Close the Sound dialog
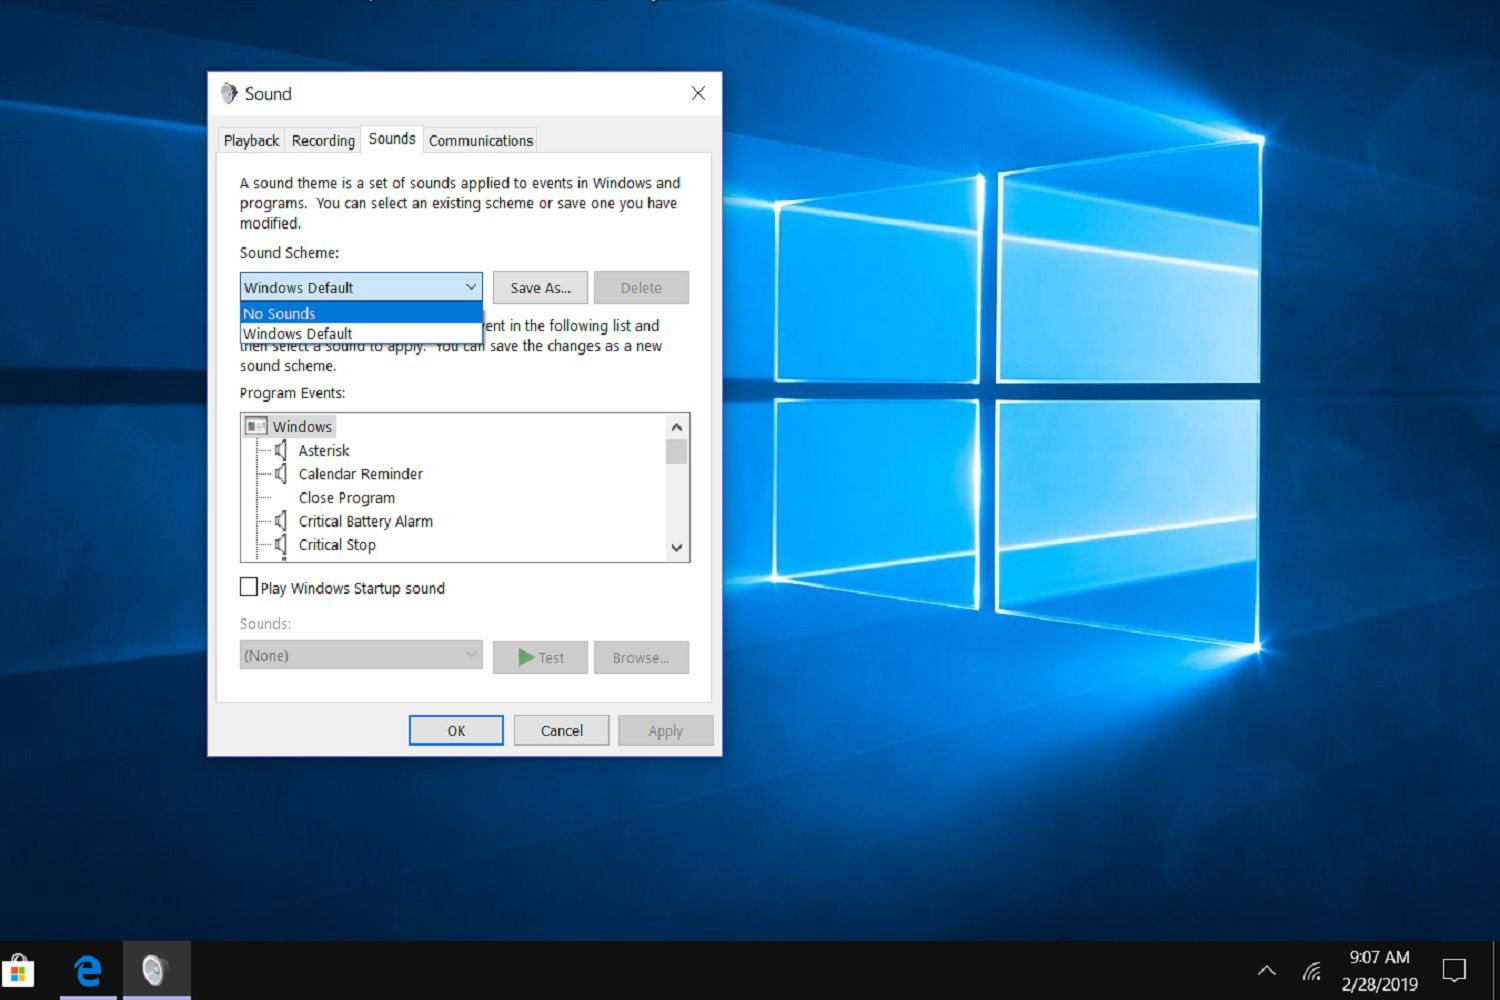Viewport: 1500px width, 1000px height. pos(698,93)
